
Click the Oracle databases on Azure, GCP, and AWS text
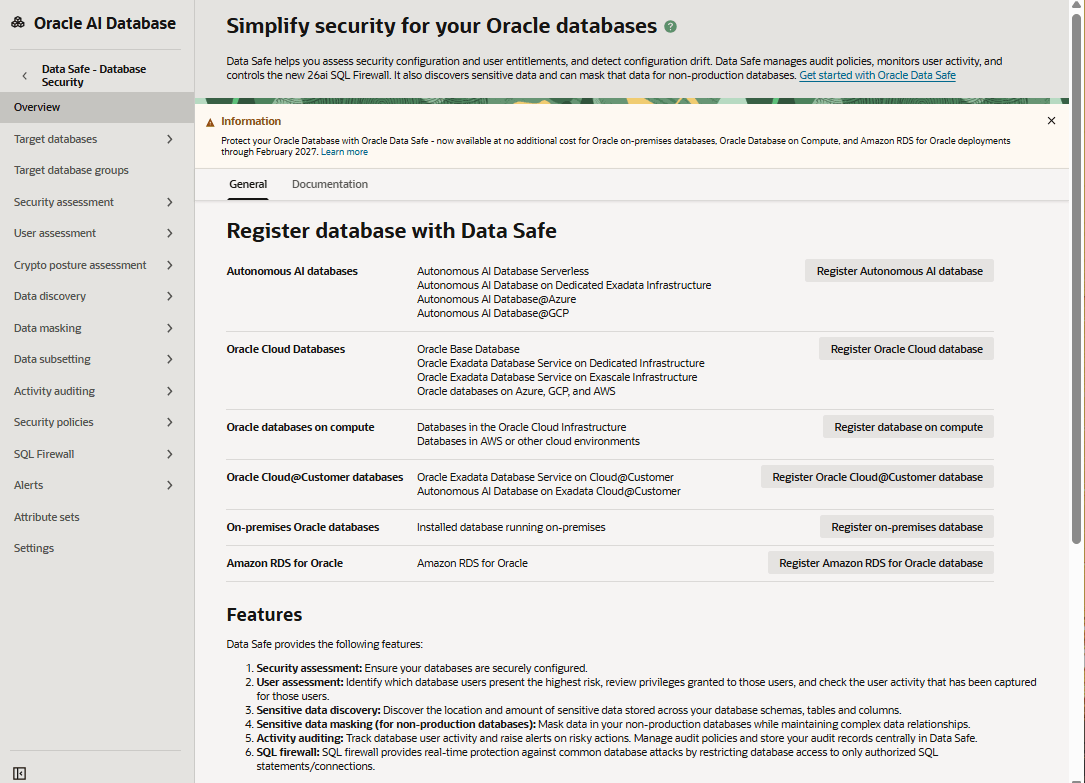(x=516, y=392)
